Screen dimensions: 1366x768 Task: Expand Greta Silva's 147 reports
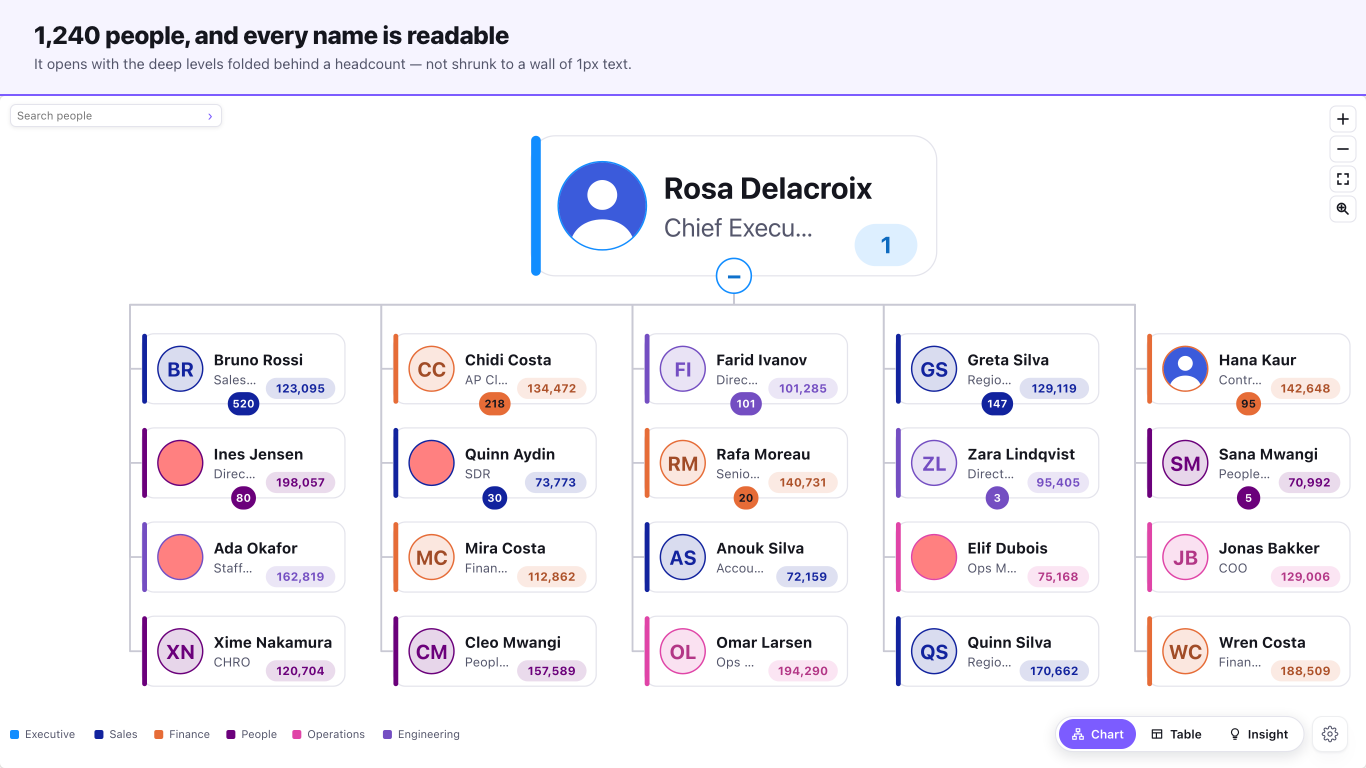[996, 404]
